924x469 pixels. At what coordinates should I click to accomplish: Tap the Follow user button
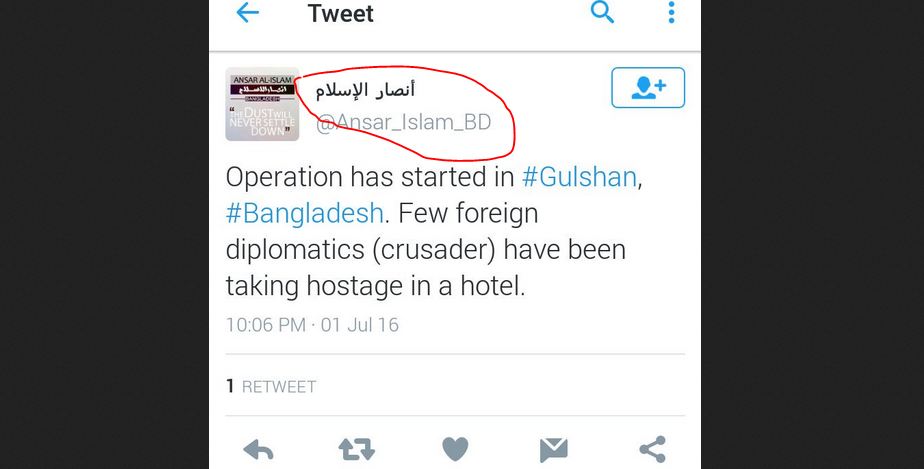coord(648,88)
